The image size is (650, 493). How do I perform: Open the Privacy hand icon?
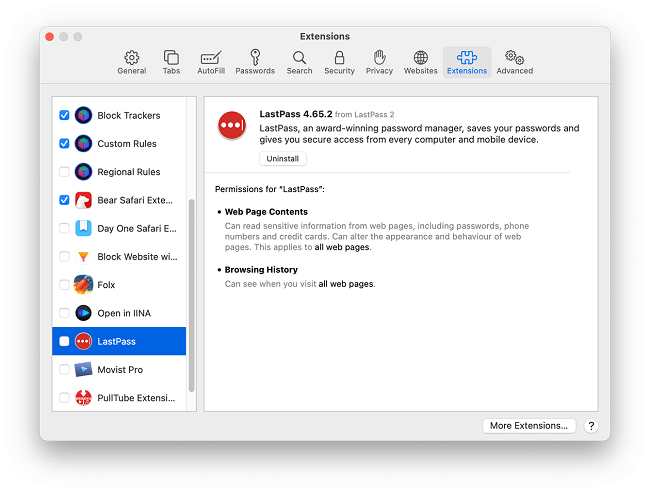[x=379, y=57]
